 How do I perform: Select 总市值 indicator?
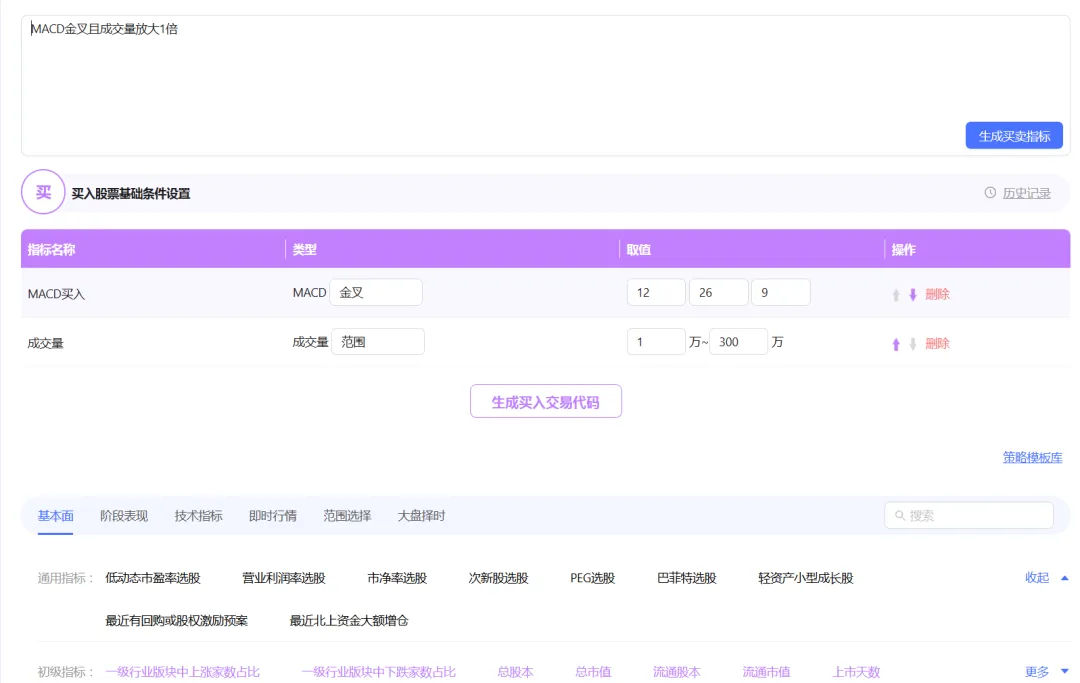coord(593,672)
